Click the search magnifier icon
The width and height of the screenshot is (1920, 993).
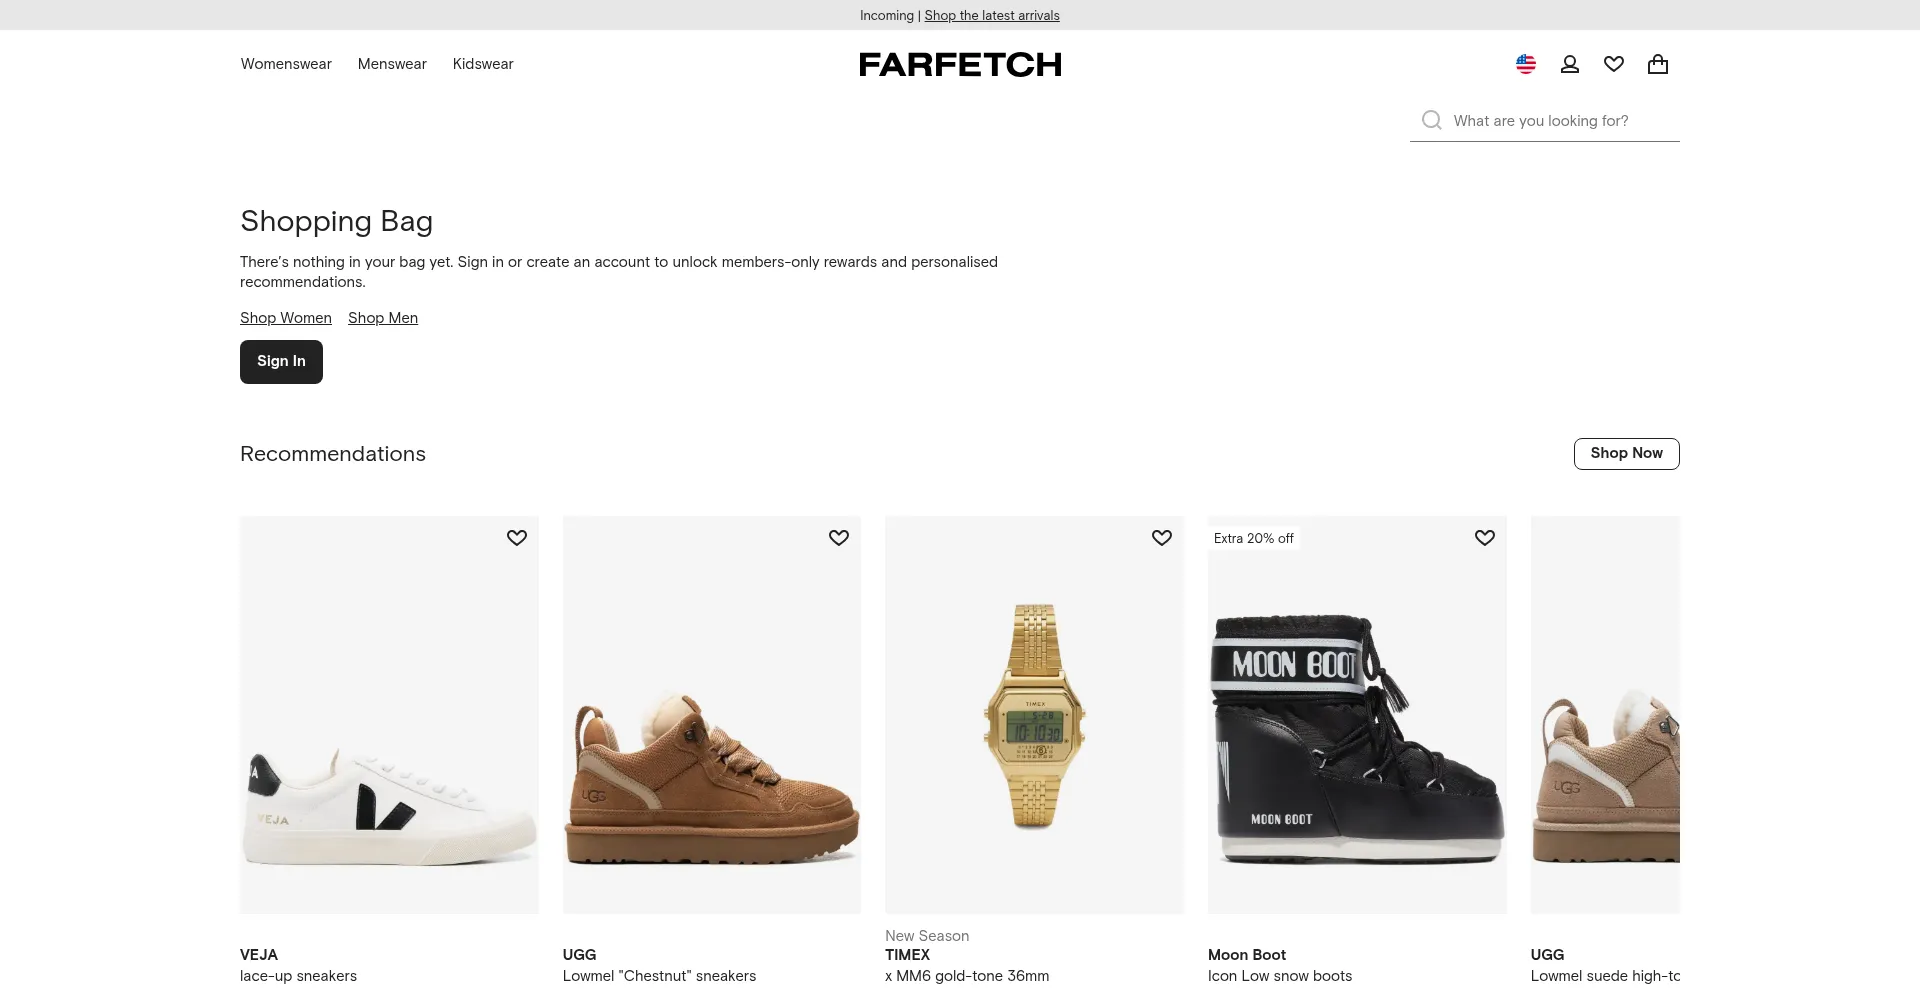(1432, 120)
